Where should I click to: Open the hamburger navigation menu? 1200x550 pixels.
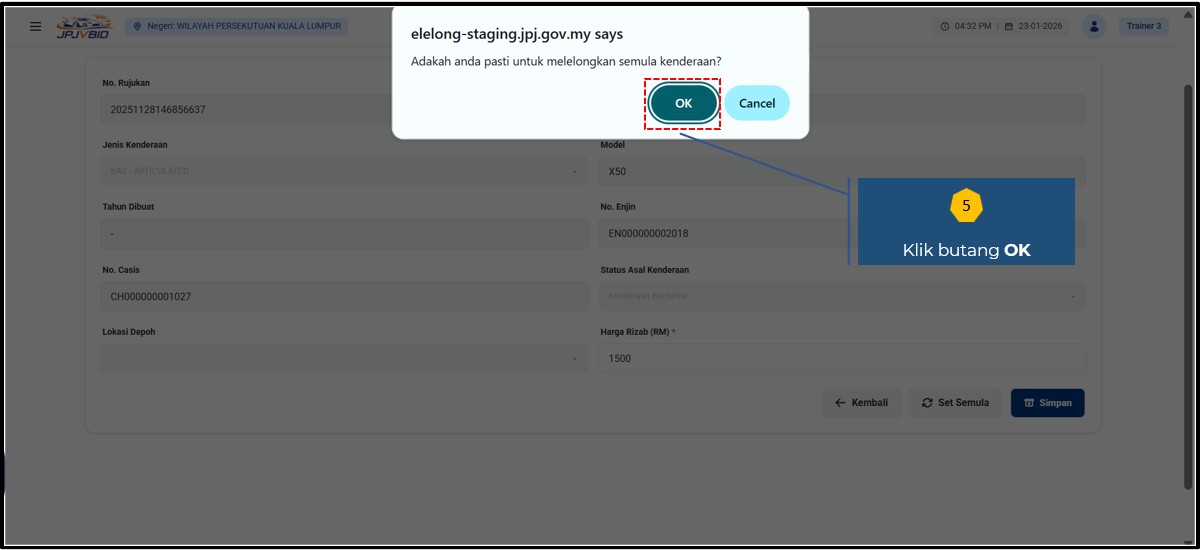pyautogui.click(x=36, y=26)
